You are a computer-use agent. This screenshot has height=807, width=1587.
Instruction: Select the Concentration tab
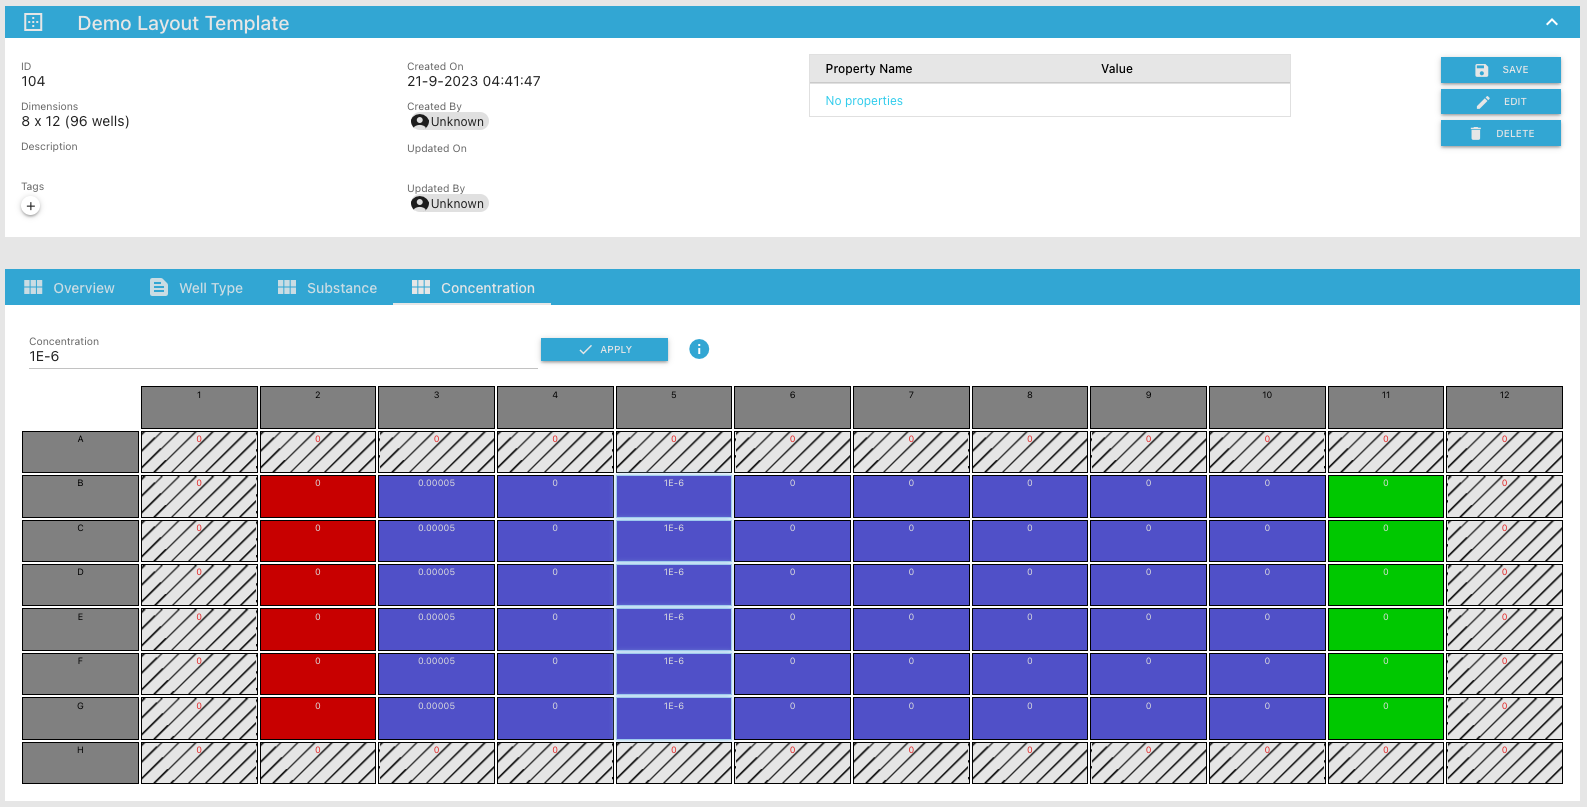[x=474, y=288]
